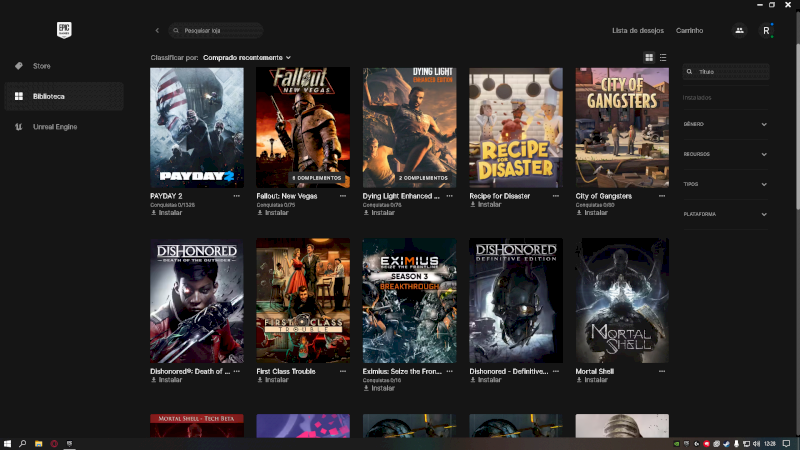Install City of Gangsters
The image size is (800, 450).
(592, 213)
